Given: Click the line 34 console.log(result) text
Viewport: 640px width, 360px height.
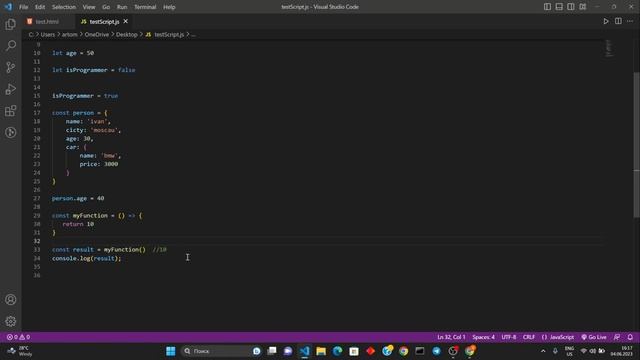Looking at the screenshot, I should click(x=87, y=258).
